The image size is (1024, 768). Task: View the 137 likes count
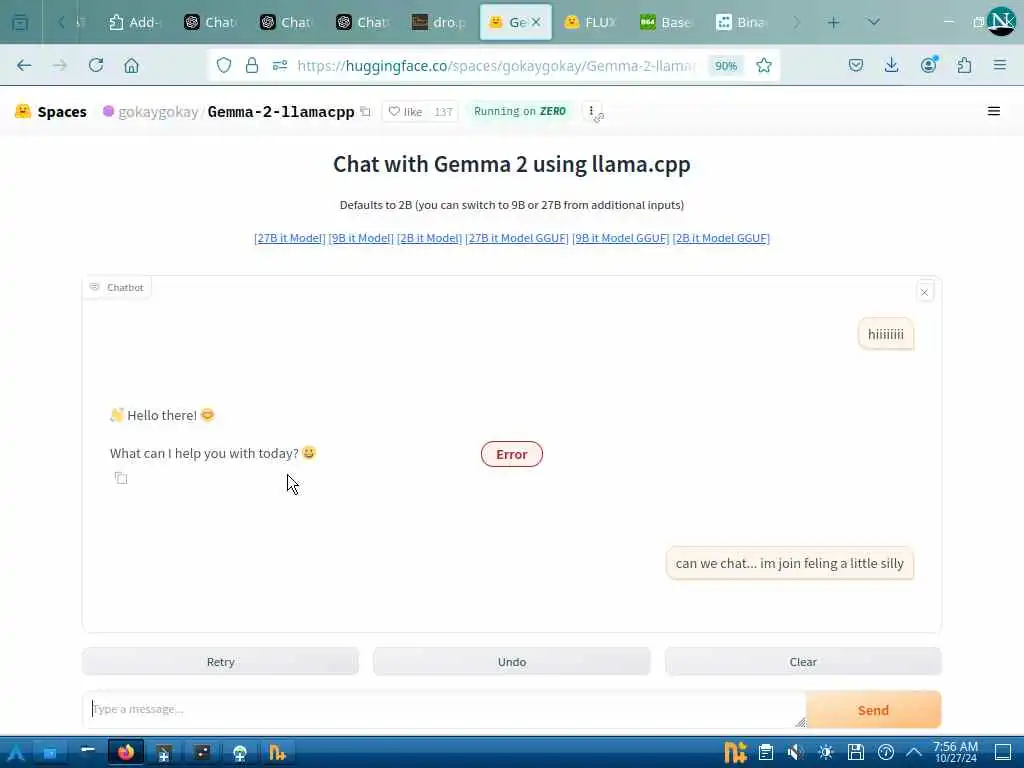[x=443, y=112]
